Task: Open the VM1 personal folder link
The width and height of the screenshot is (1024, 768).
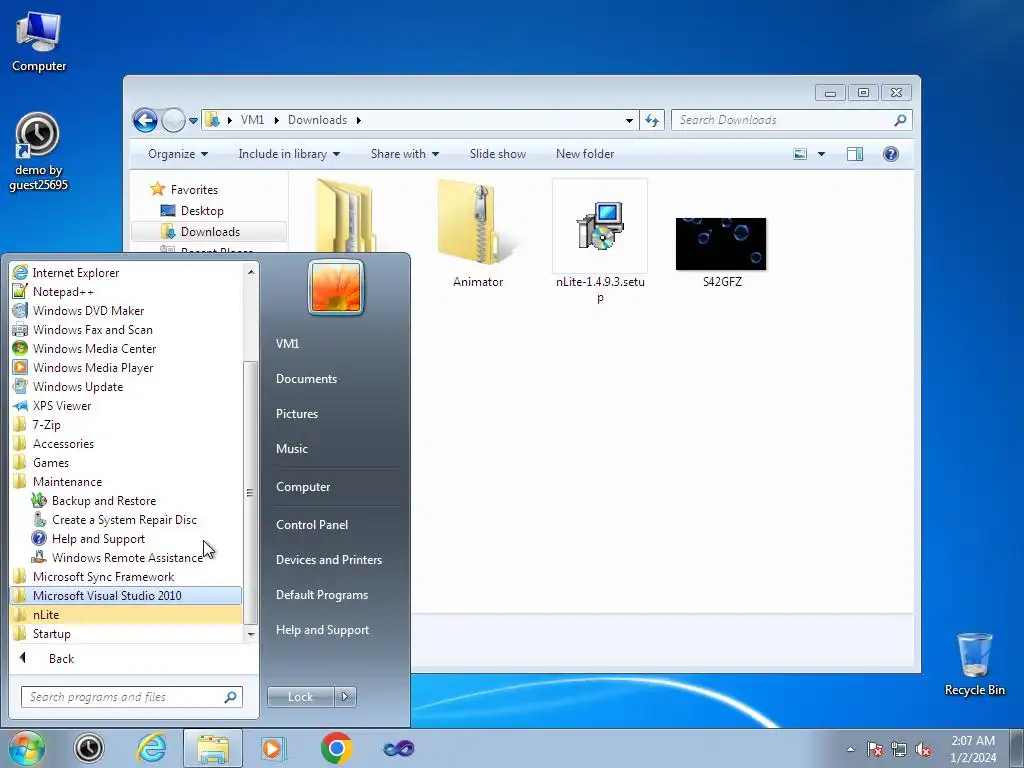Action: [x=287, y=344]
